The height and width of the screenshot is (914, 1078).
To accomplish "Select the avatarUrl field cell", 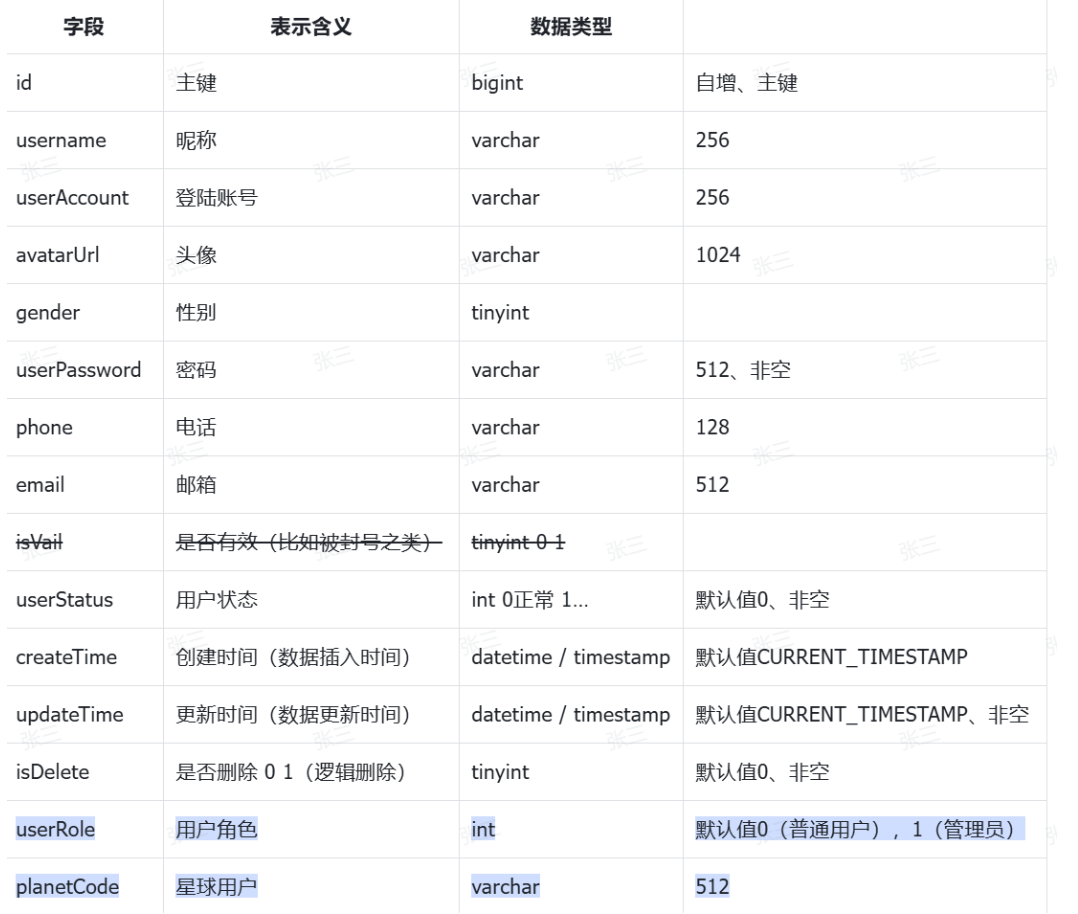I will click(57, 255).
